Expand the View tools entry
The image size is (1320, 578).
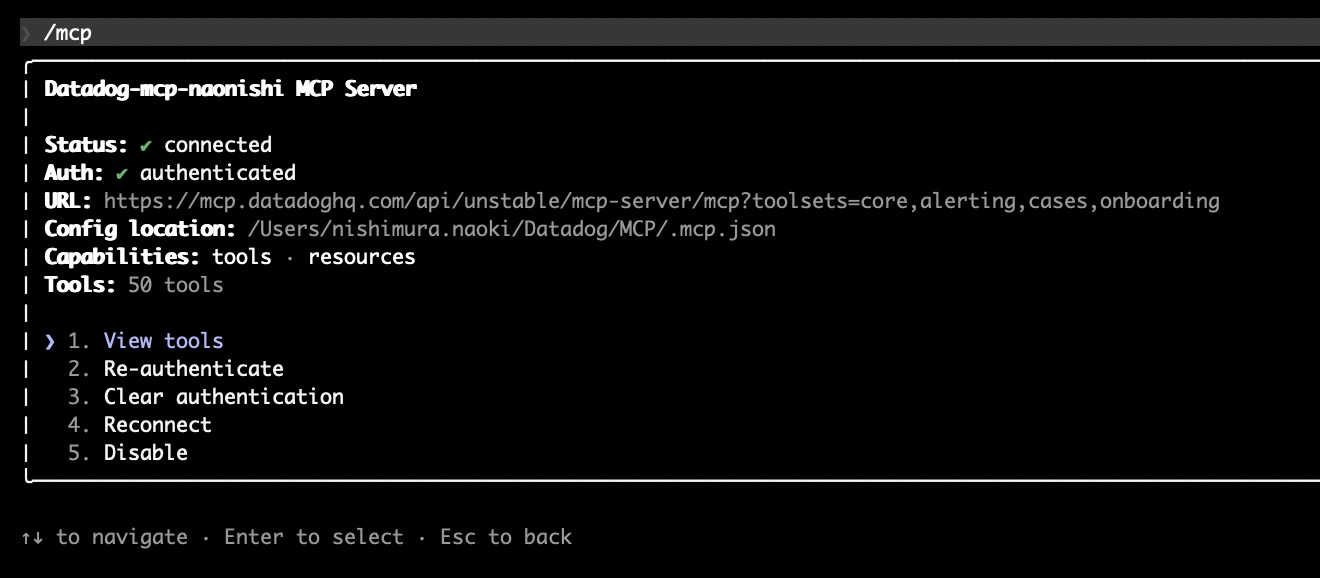163,340
